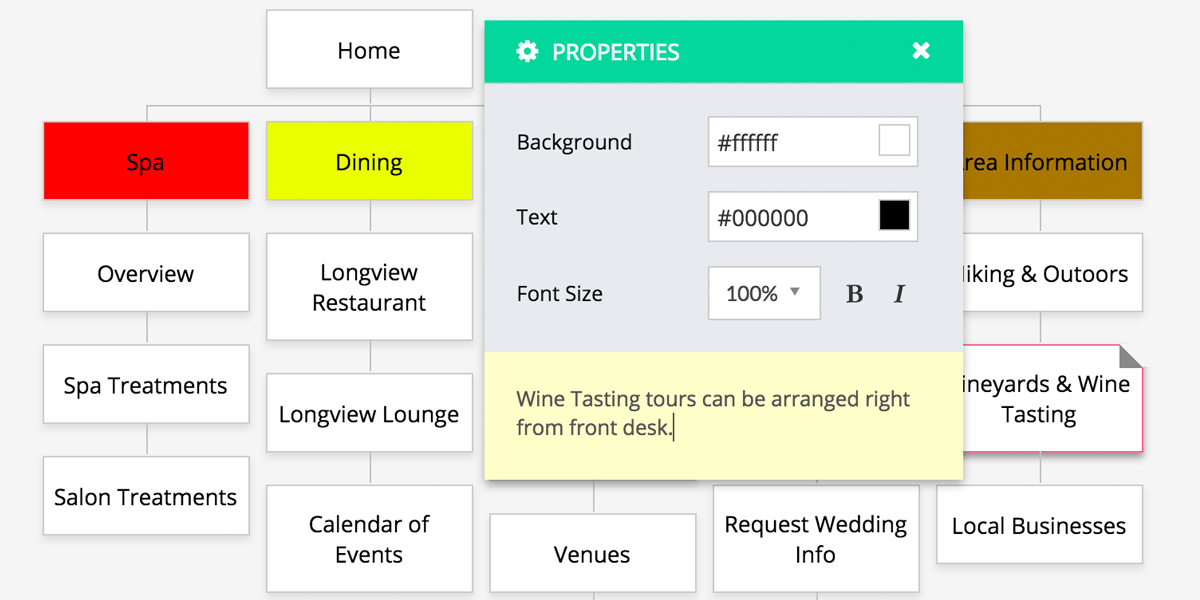Screen dimensions: 1200x600
Task: Select the Longview Lounge page box
Action: click(369, 414)
